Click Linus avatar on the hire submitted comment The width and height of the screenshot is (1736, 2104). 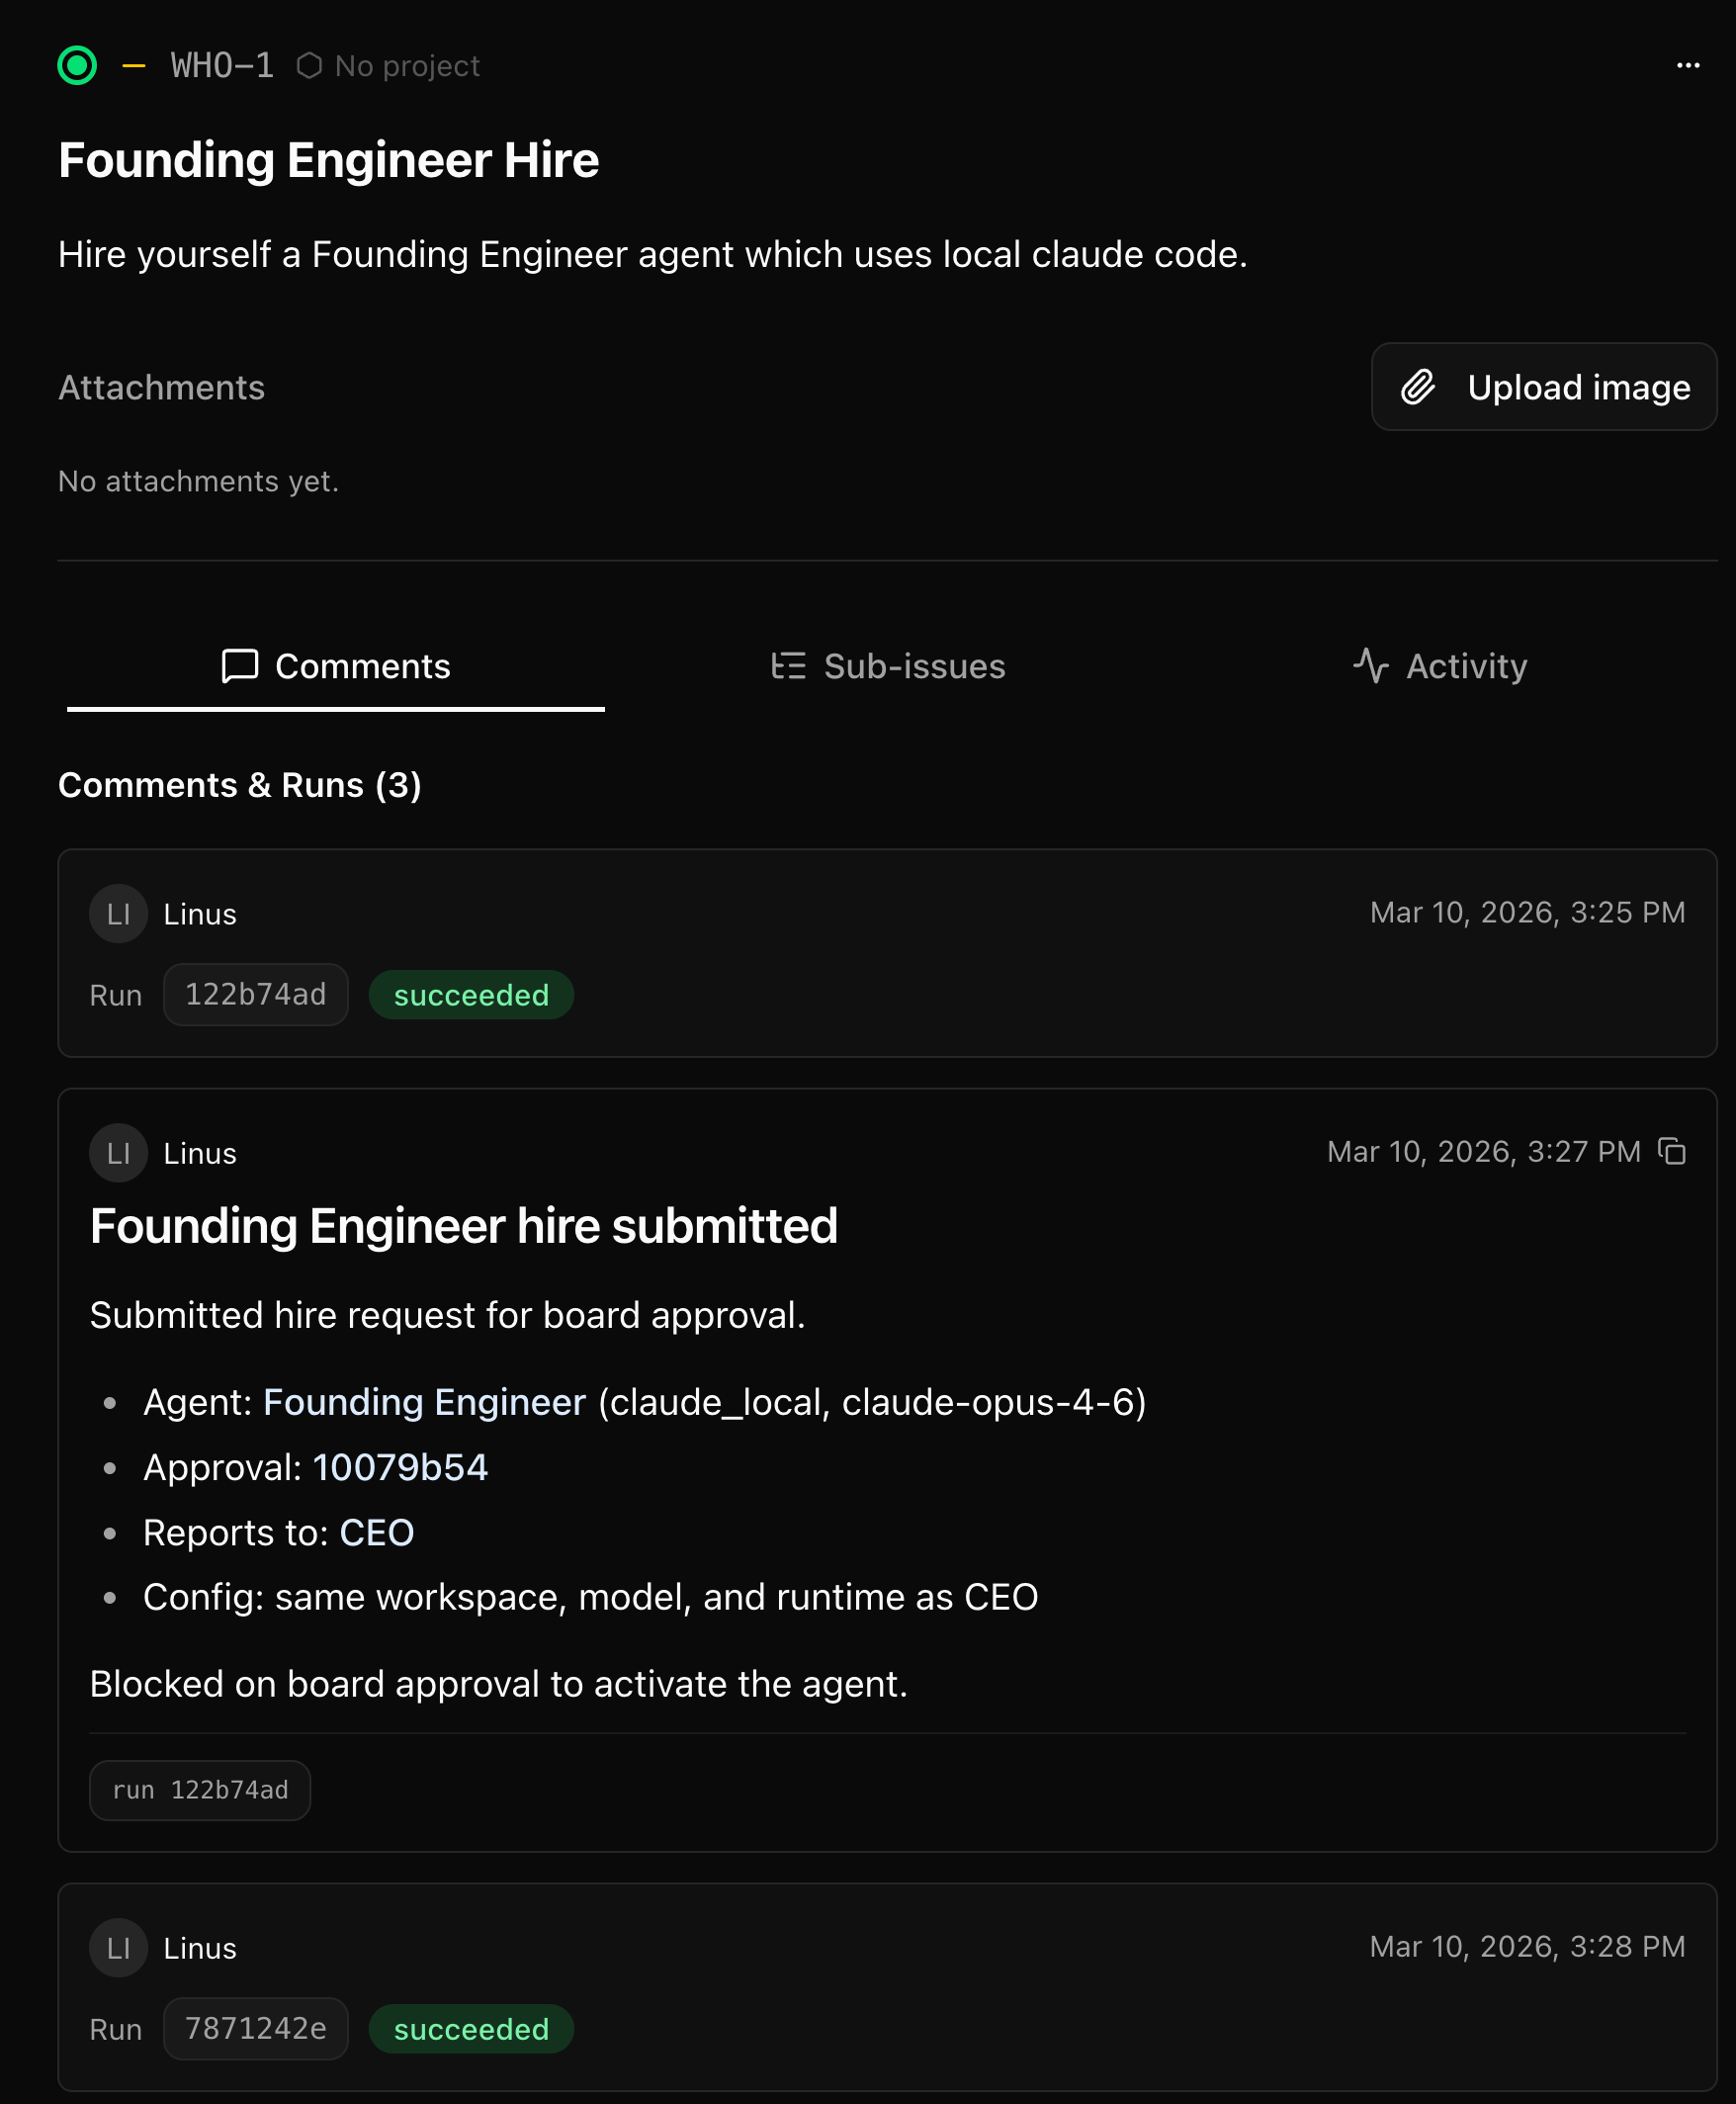point(118,1153)
